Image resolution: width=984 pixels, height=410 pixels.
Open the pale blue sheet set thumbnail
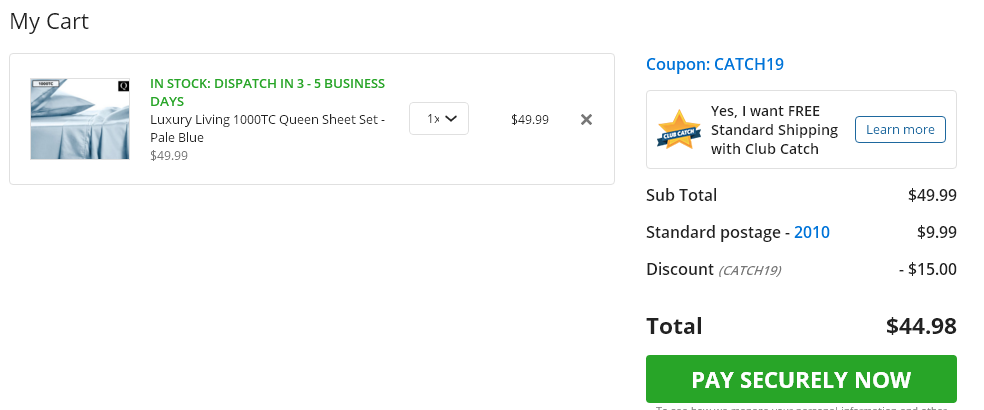(80, 119)
